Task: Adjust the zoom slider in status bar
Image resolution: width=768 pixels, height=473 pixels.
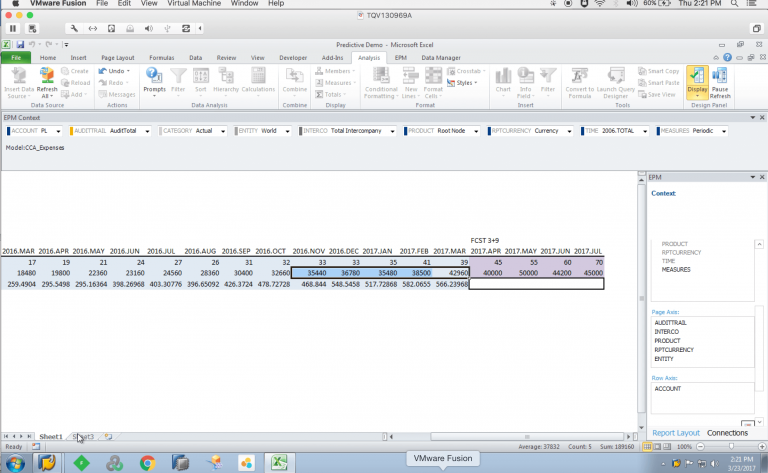Action: tap(731, 447)
